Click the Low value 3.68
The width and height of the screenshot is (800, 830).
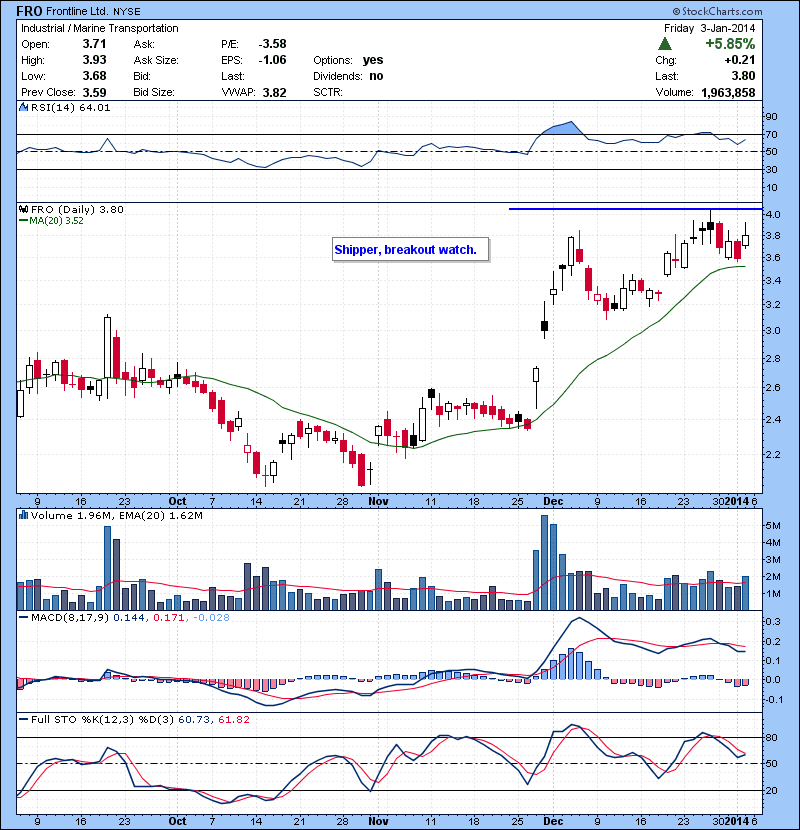click(94, 76)
